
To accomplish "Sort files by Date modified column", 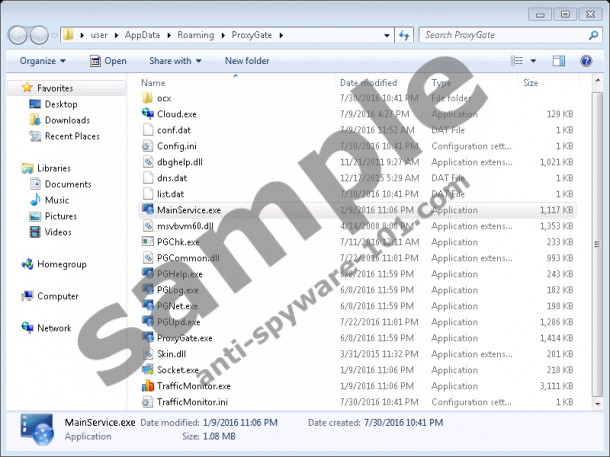I will [368, 82].
